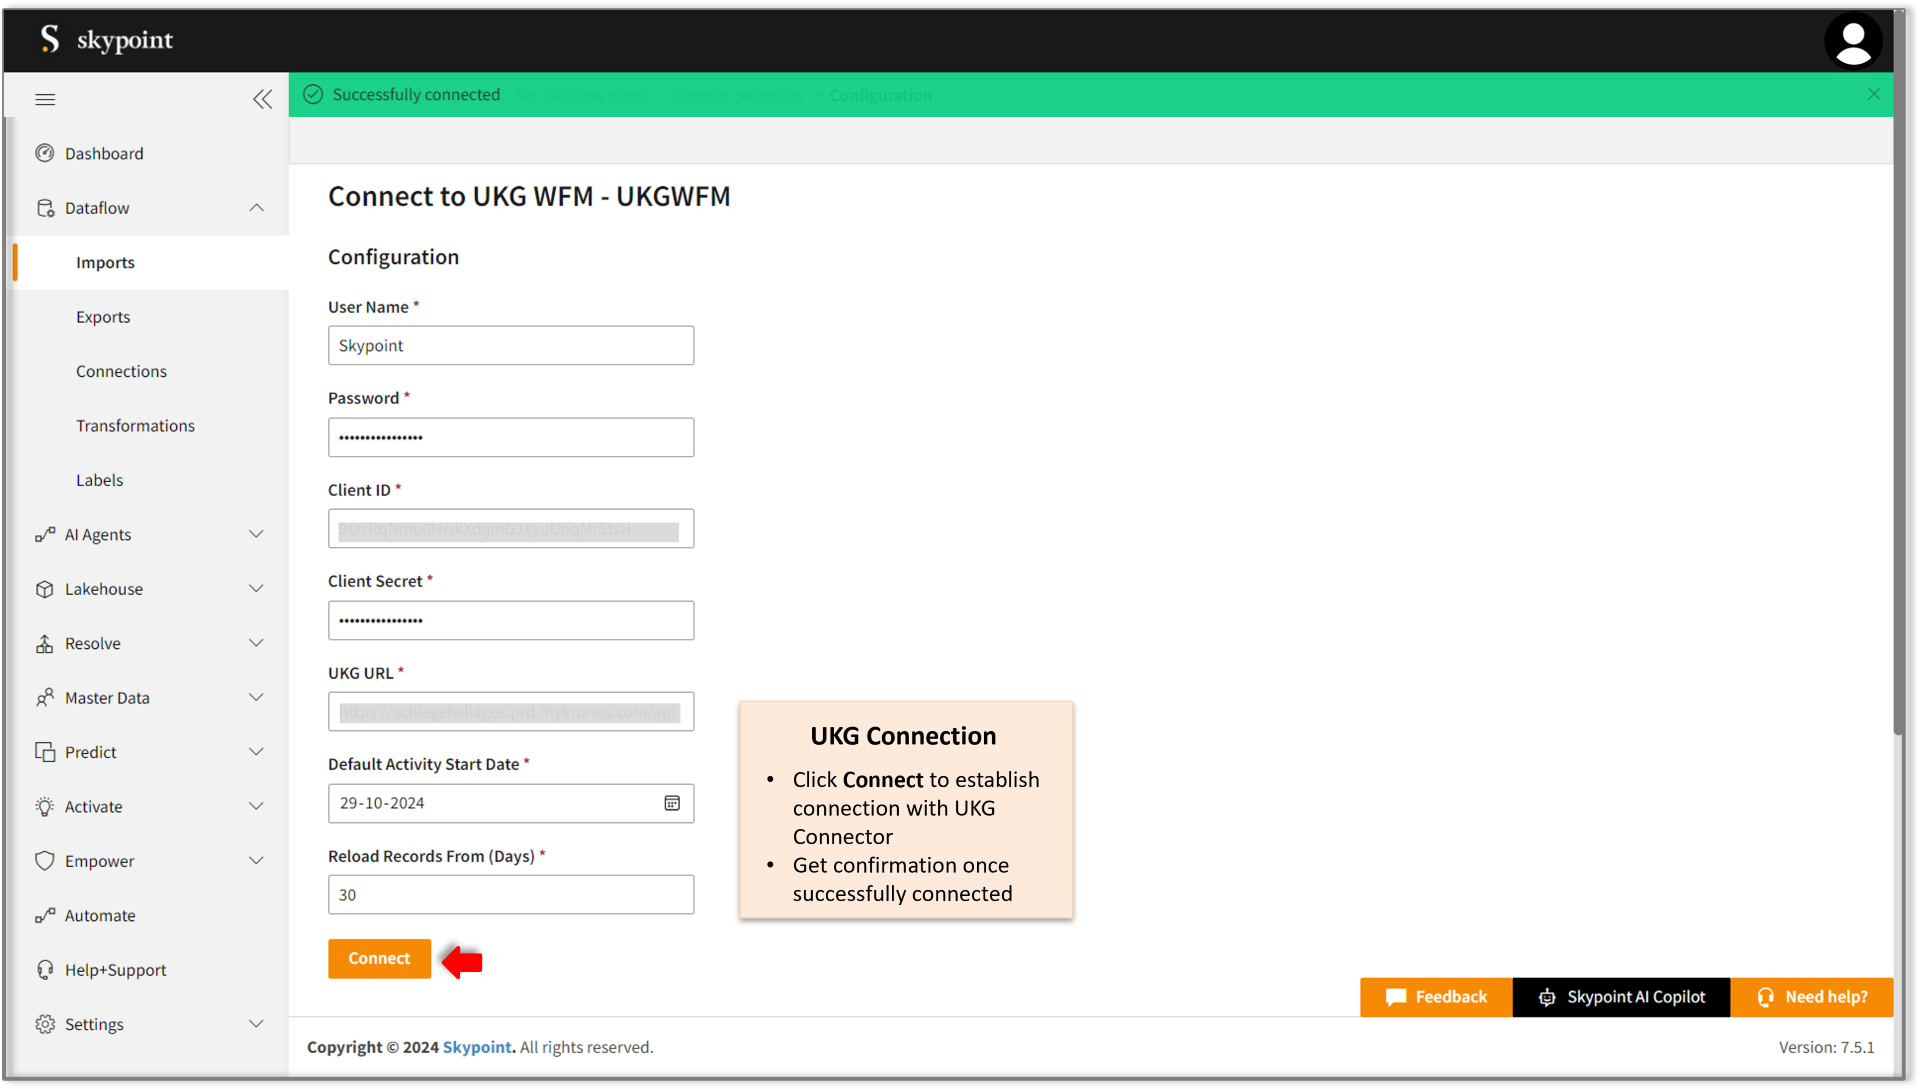Select the Exports menu item
This screenshot has width=1920, height=1089.
(x=103, y=317)
